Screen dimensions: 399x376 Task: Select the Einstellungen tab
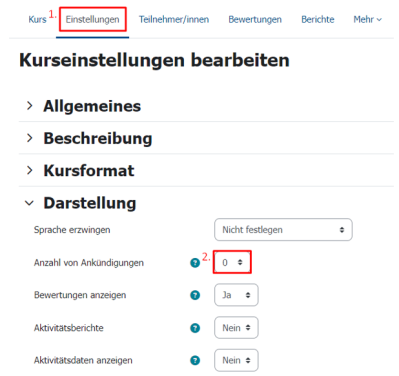tap(92, 20)
